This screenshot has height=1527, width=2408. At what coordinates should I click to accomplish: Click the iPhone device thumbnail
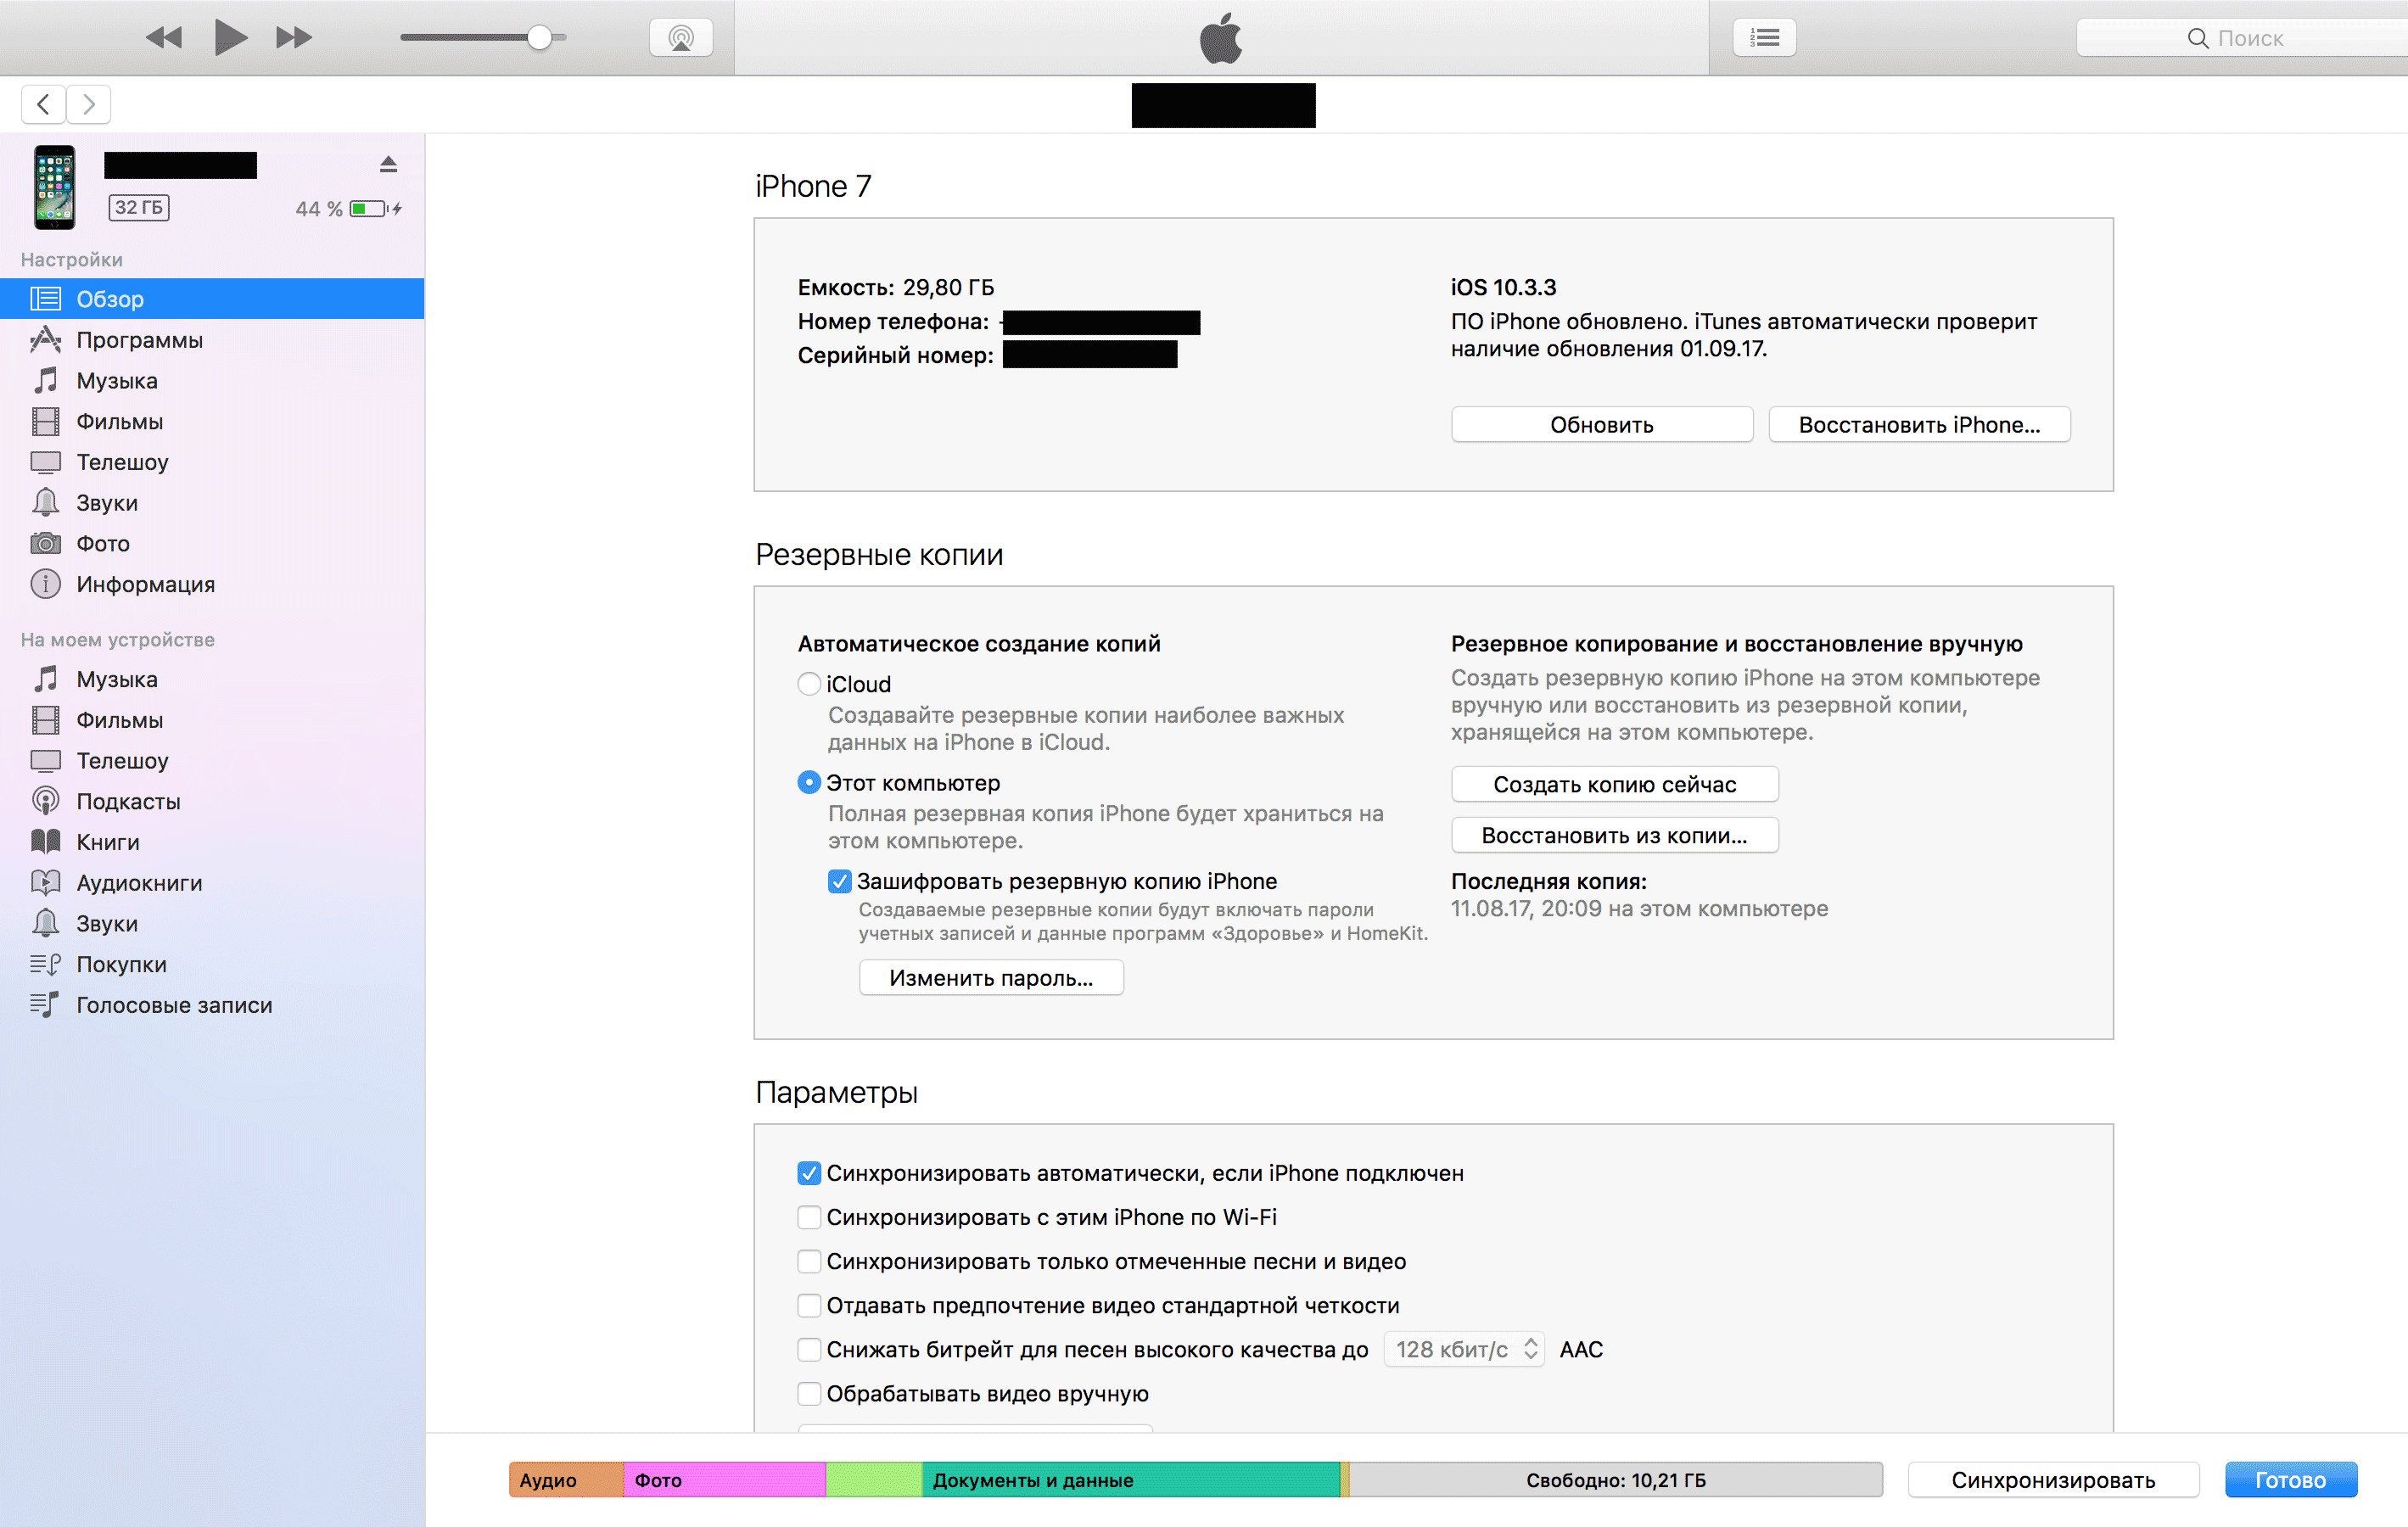(x=54, y=187)
